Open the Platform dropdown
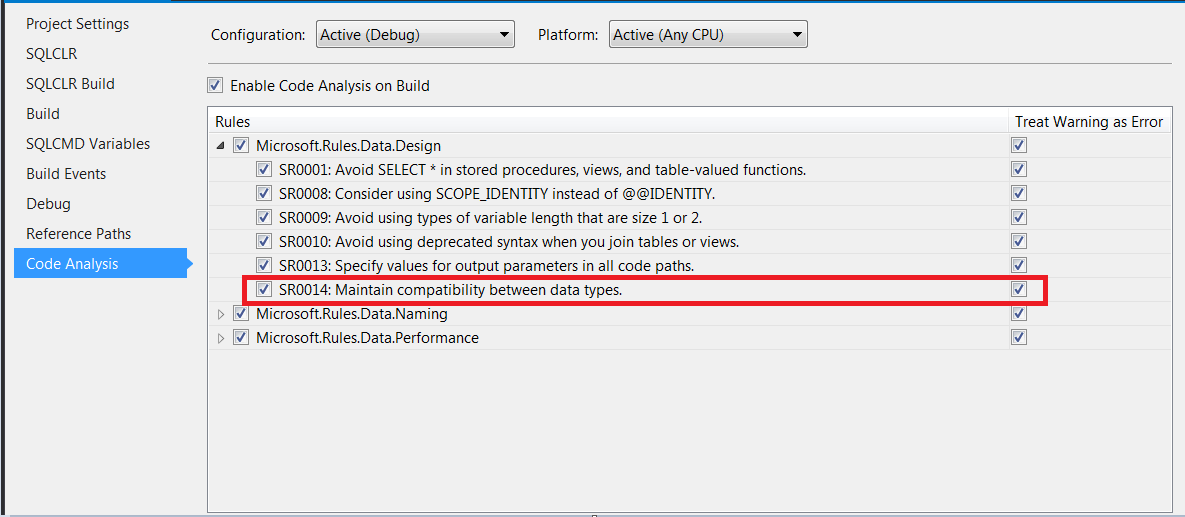Image resolution: width=1185 pixels, height=517 pixels. coord(708,35)
